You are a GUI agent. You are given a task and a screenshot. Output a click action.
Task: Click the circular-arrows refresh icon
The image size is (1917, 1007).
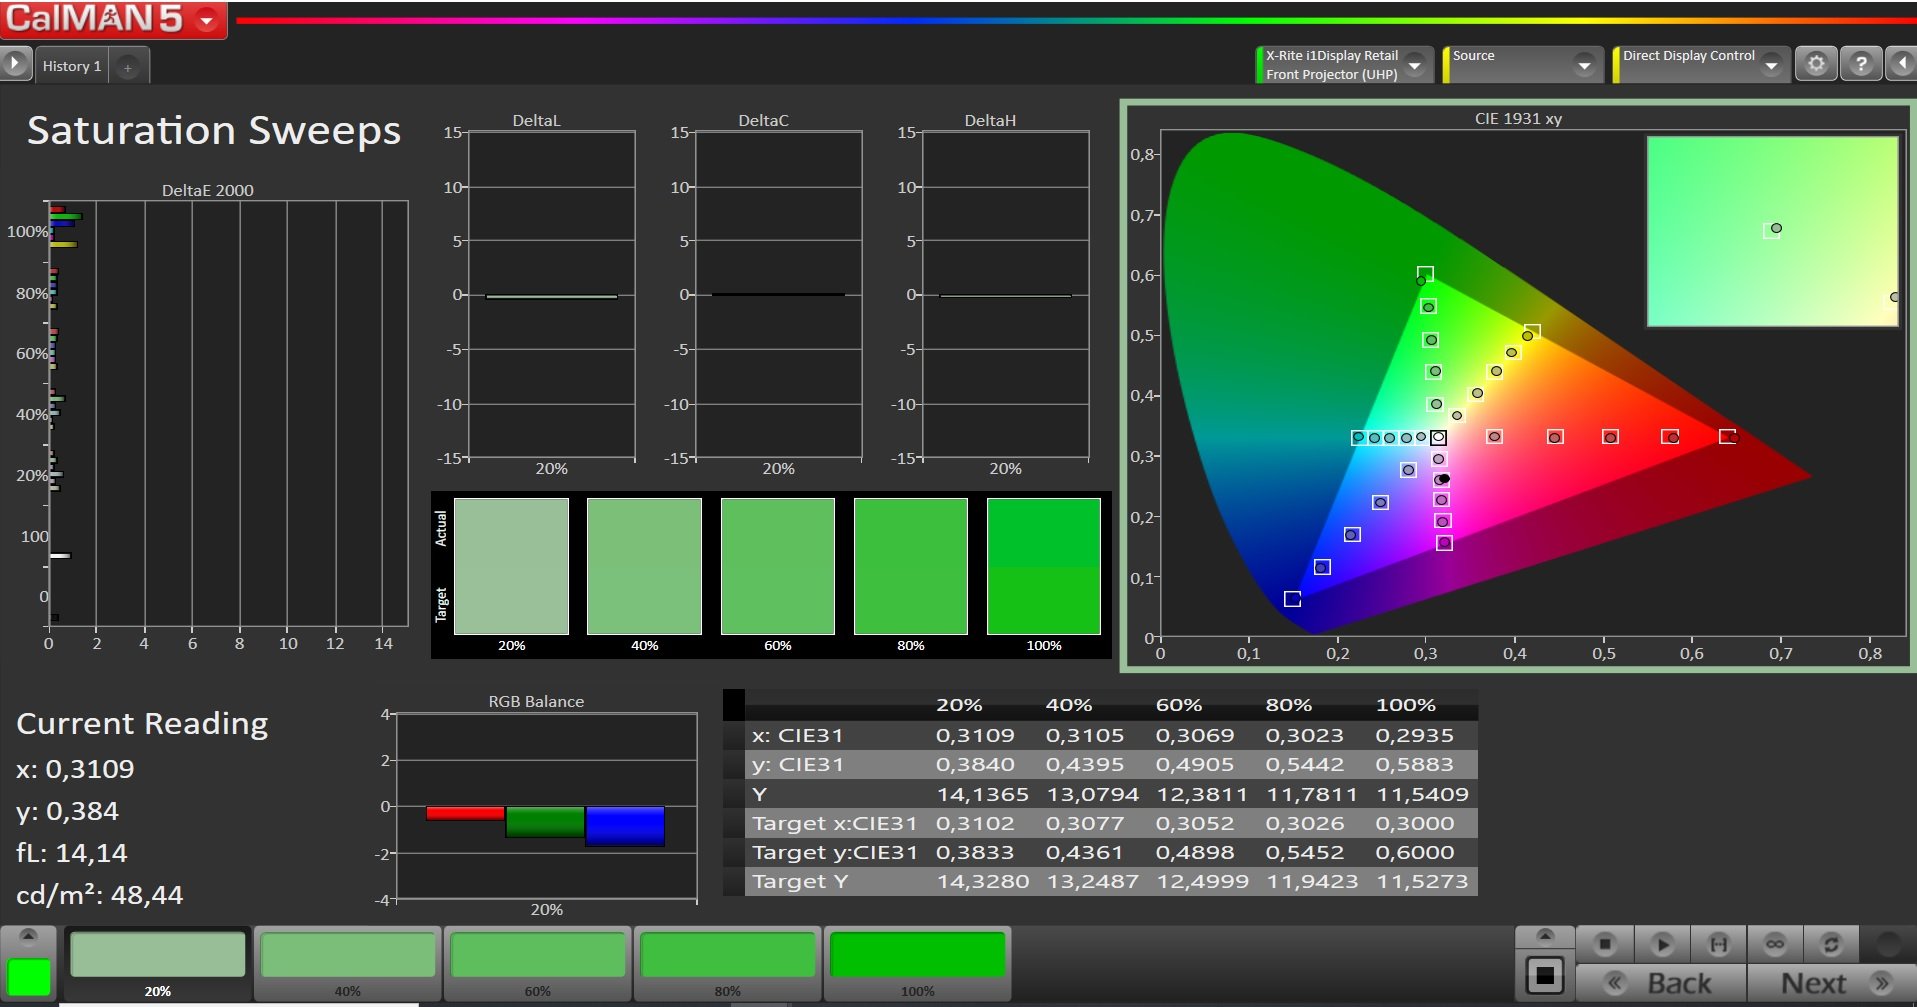[x=1831, y=944]
